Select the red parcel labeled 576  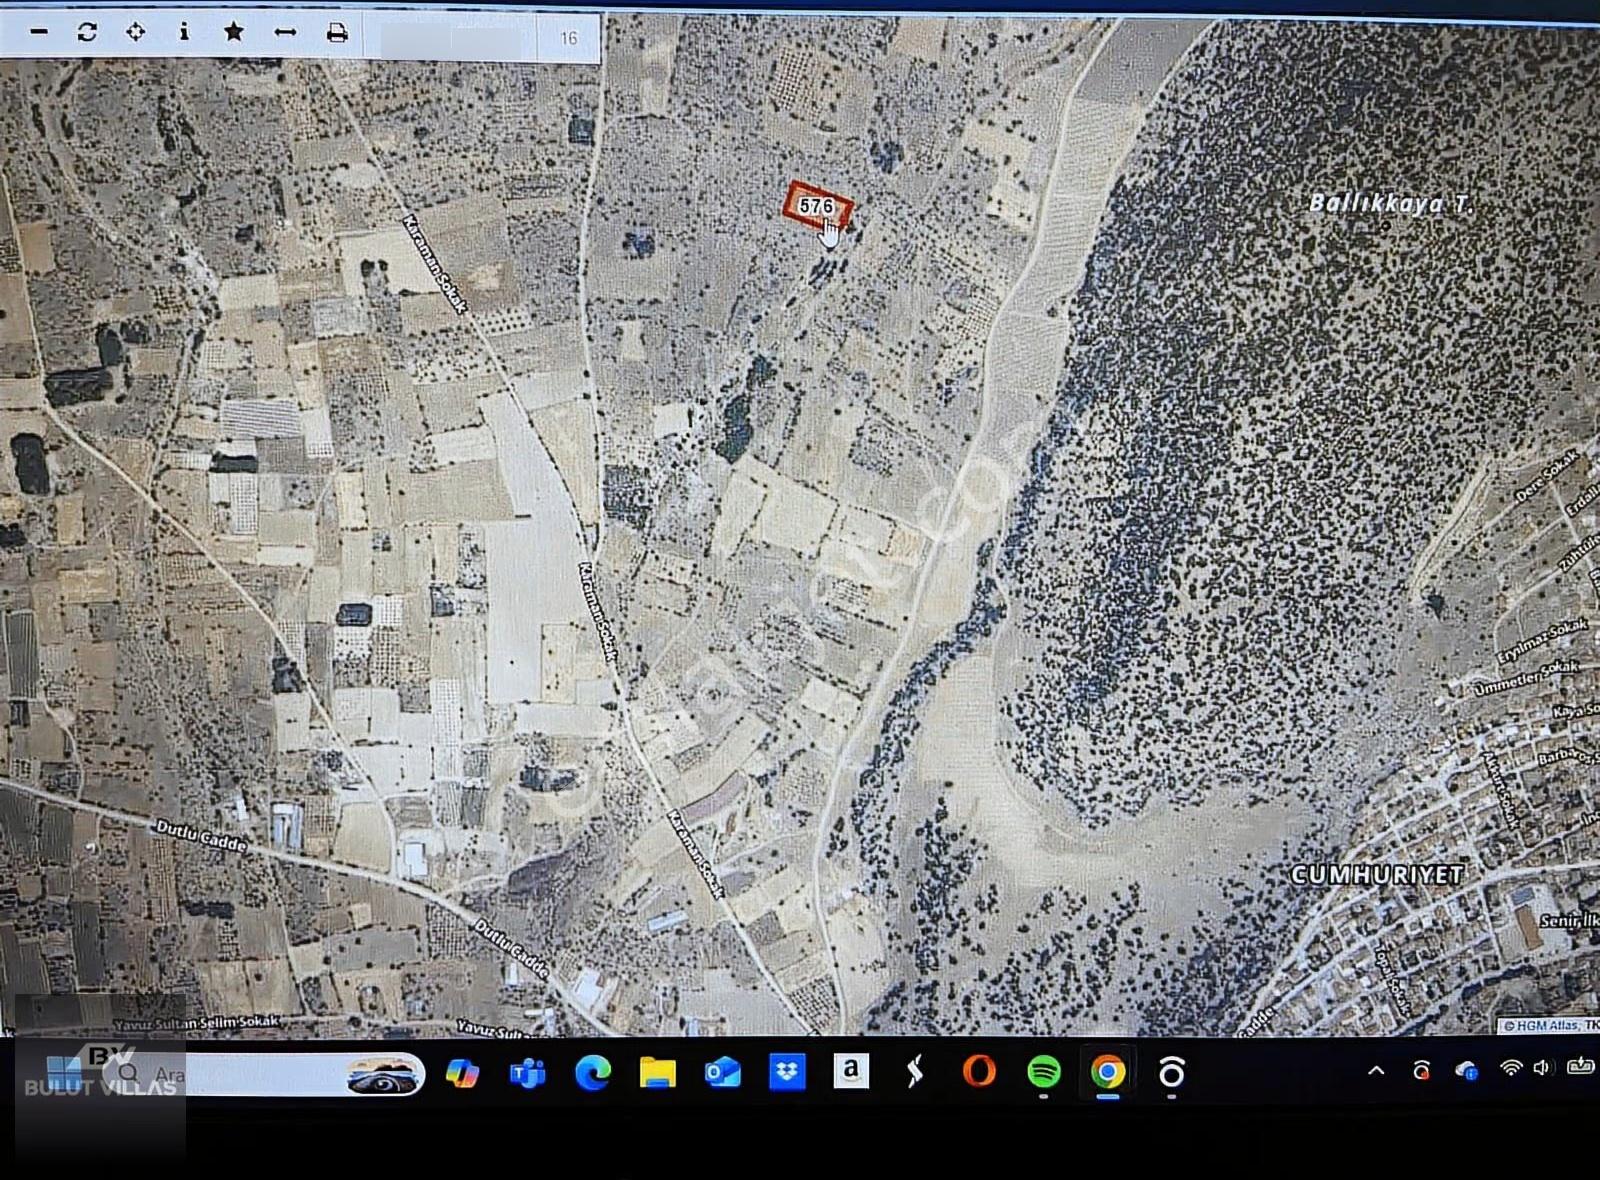[x=817, y=207]
